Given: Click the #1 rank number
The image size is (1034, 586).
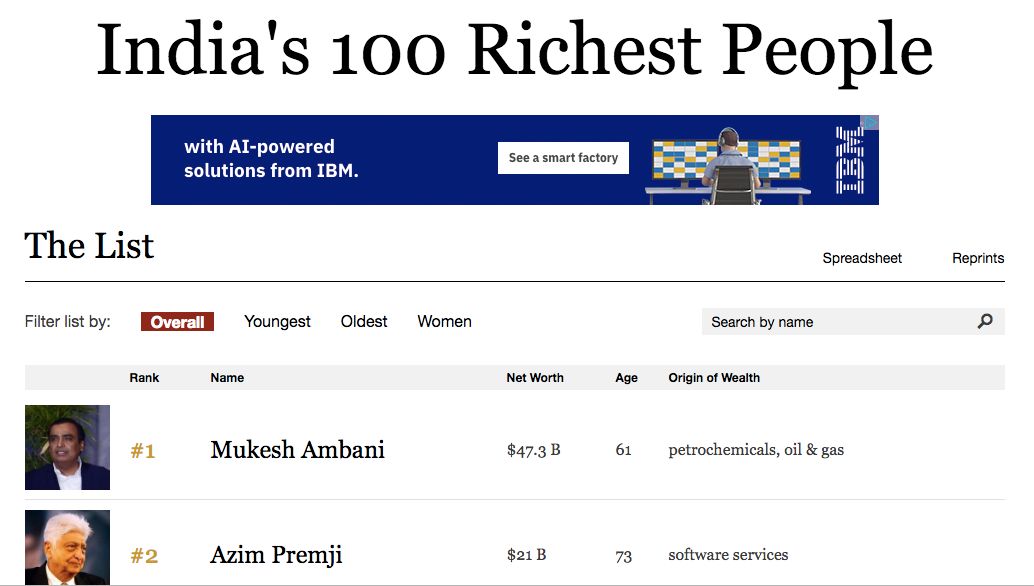Looking at the screenshot, I should click(143, 451).
